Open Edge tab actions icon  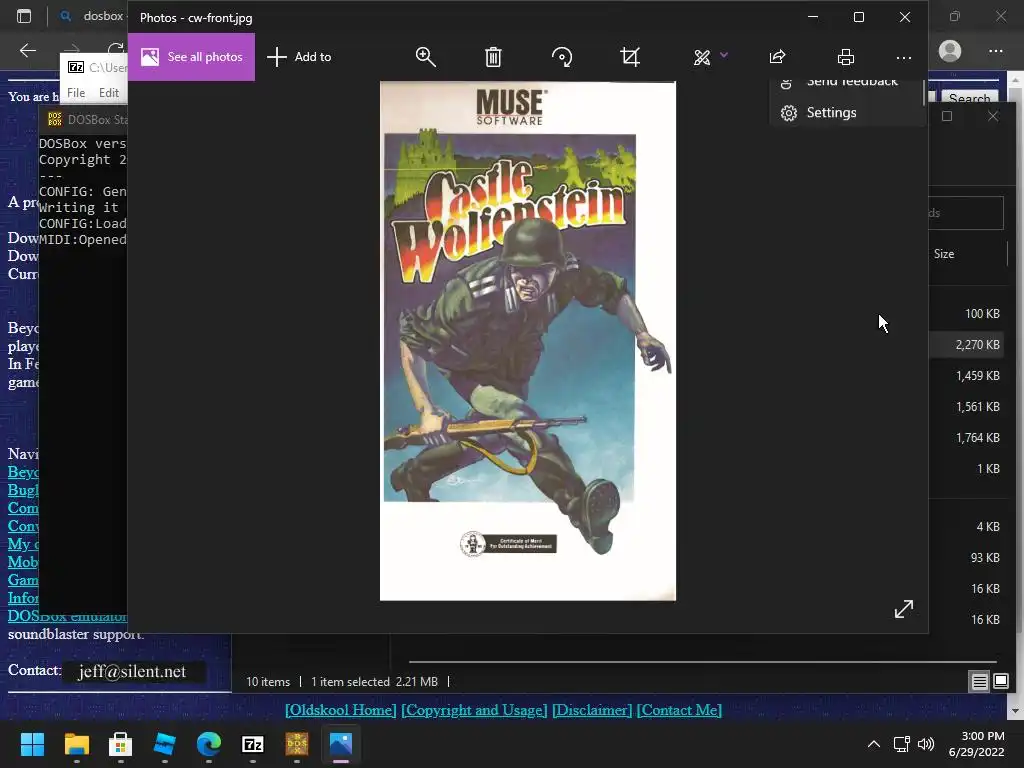point(24,16)
